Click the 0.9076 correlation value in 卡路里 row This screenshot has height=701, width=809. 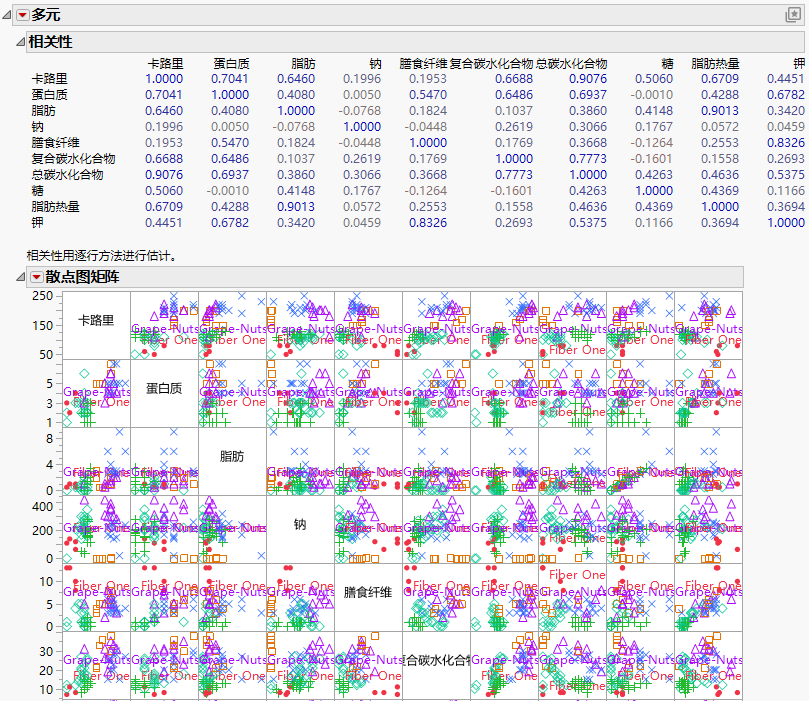(588, 79)
